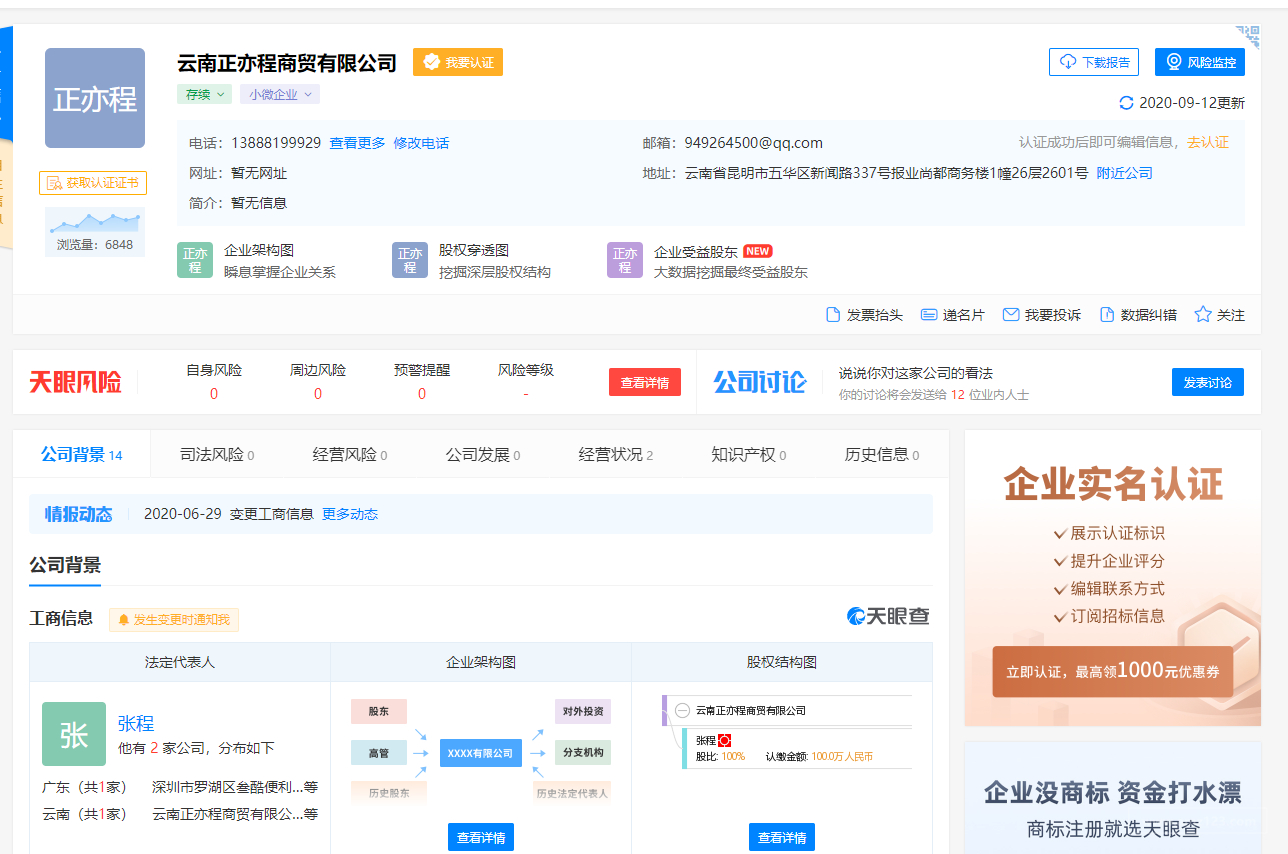
Task: Click the 风险监控 button
Action: (1199, 62)
